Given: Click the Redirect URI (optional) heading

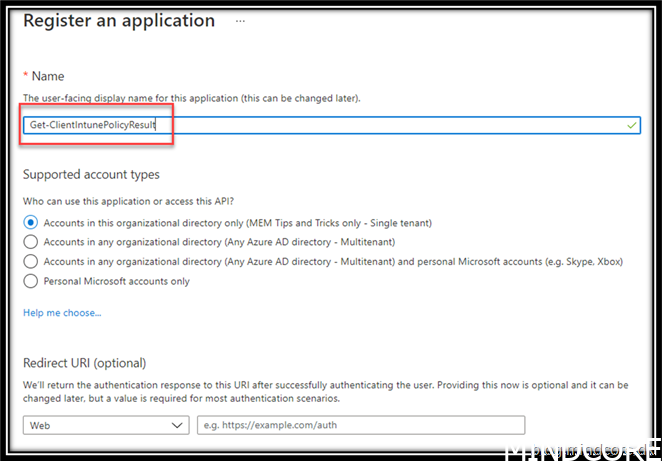Looking at the screenshot, I should point(84,362).
